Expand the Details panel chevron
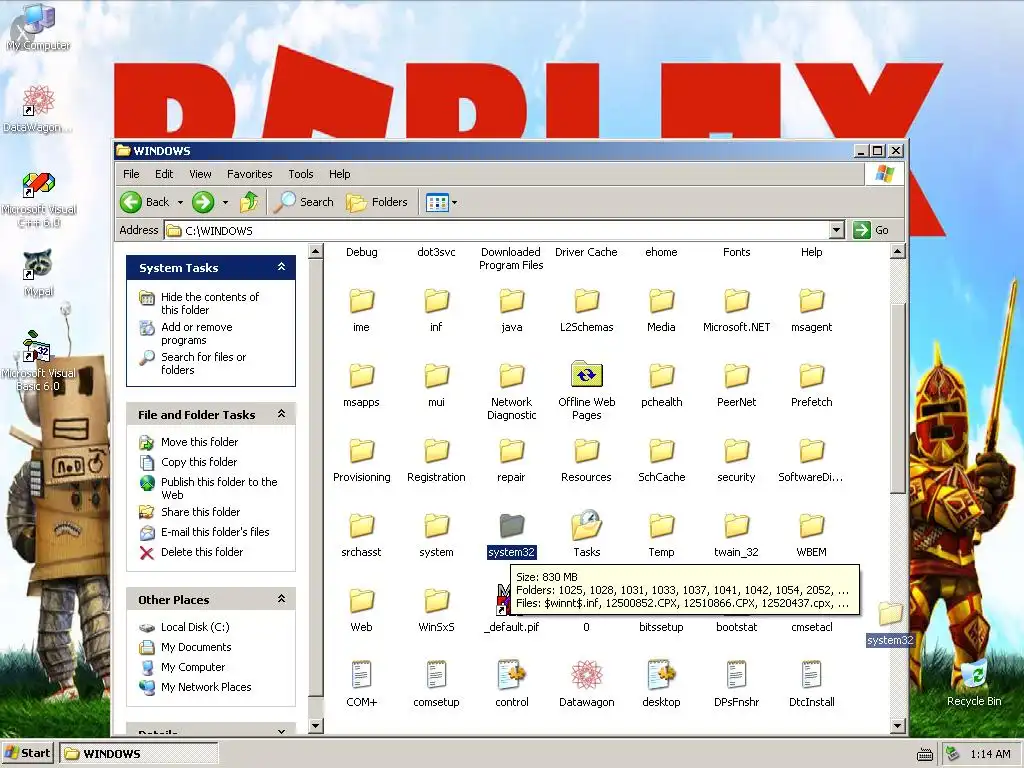Image resolution: width=1024 pixels, height=768 pixels. click(281, 731)
